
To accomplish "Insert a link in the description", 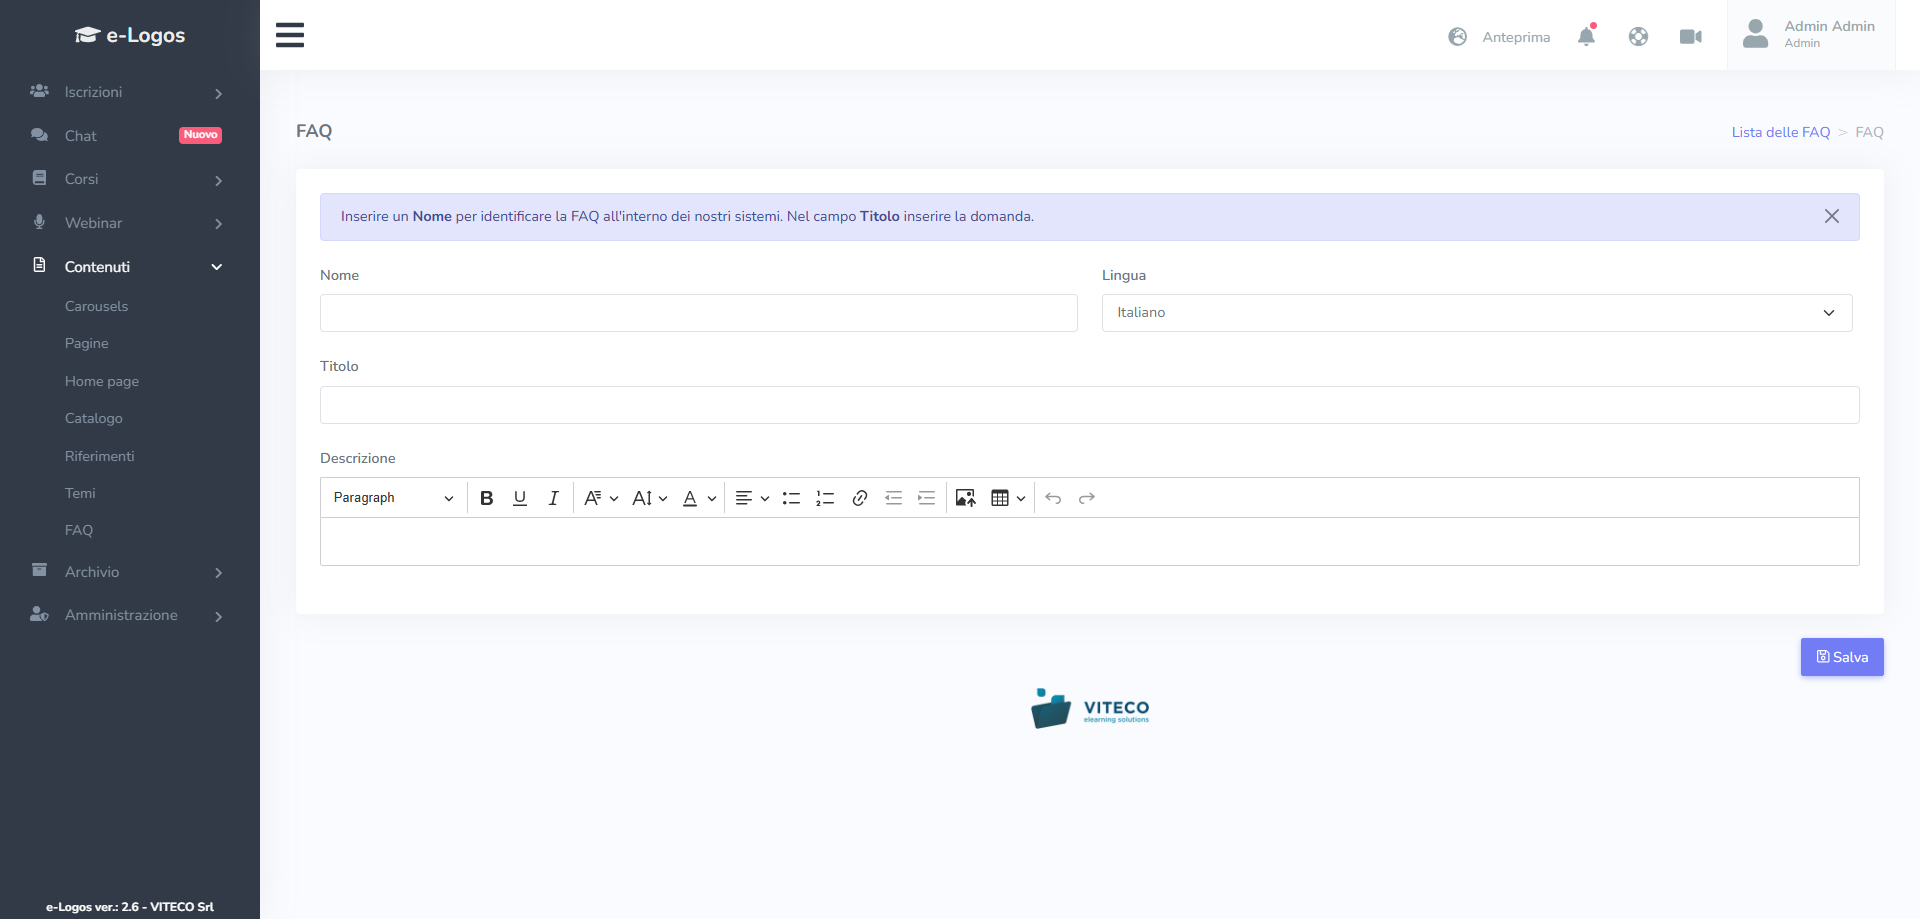I will tap(859, 498).
